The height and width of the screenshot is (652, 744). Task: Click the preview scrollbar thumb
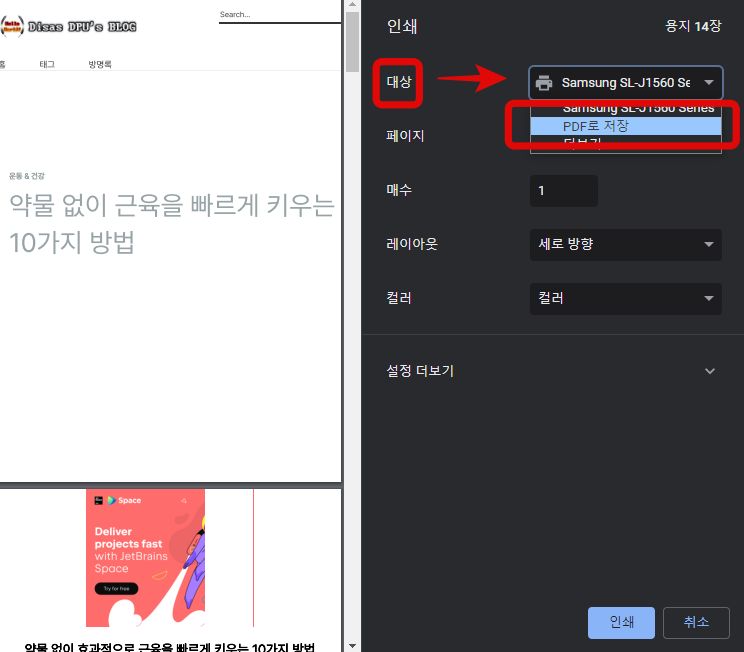click(x=352, y=42)
